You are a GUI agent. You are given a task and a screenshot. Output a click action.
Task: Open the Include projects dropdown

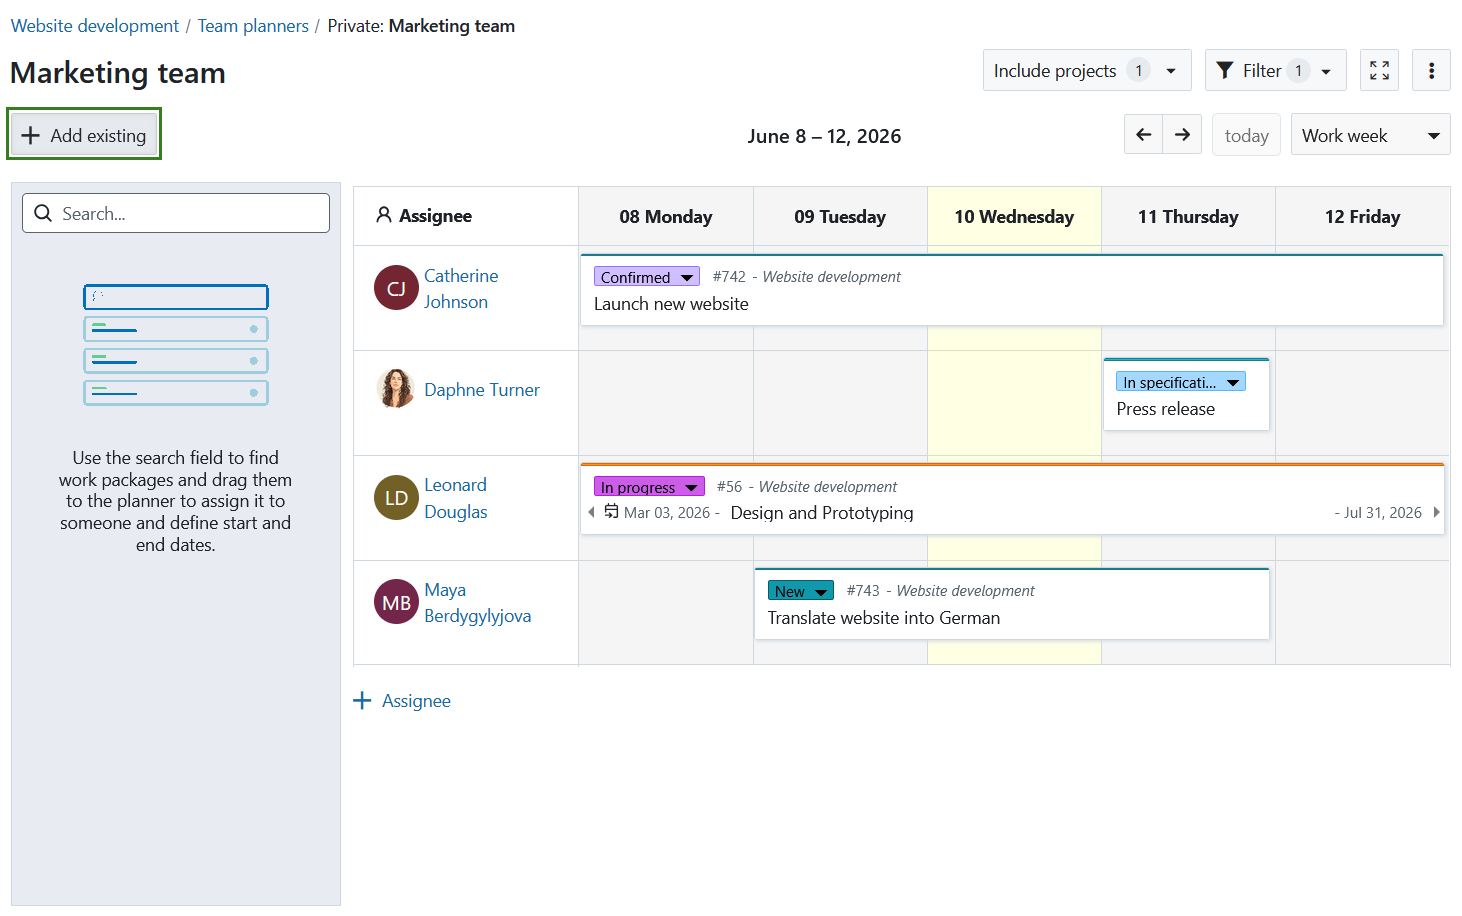pos(1087,70)
